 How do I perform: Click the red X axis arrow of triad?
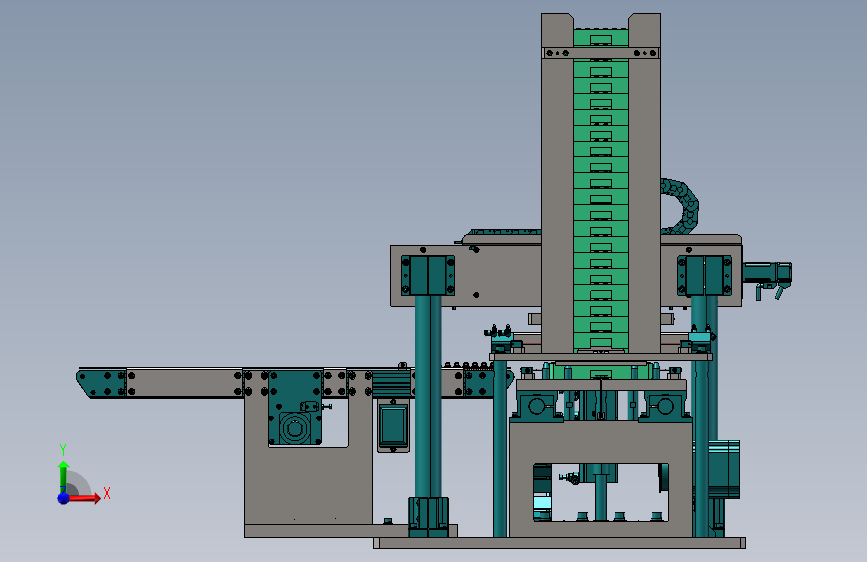pyautogui.click(x=84, y=498)
